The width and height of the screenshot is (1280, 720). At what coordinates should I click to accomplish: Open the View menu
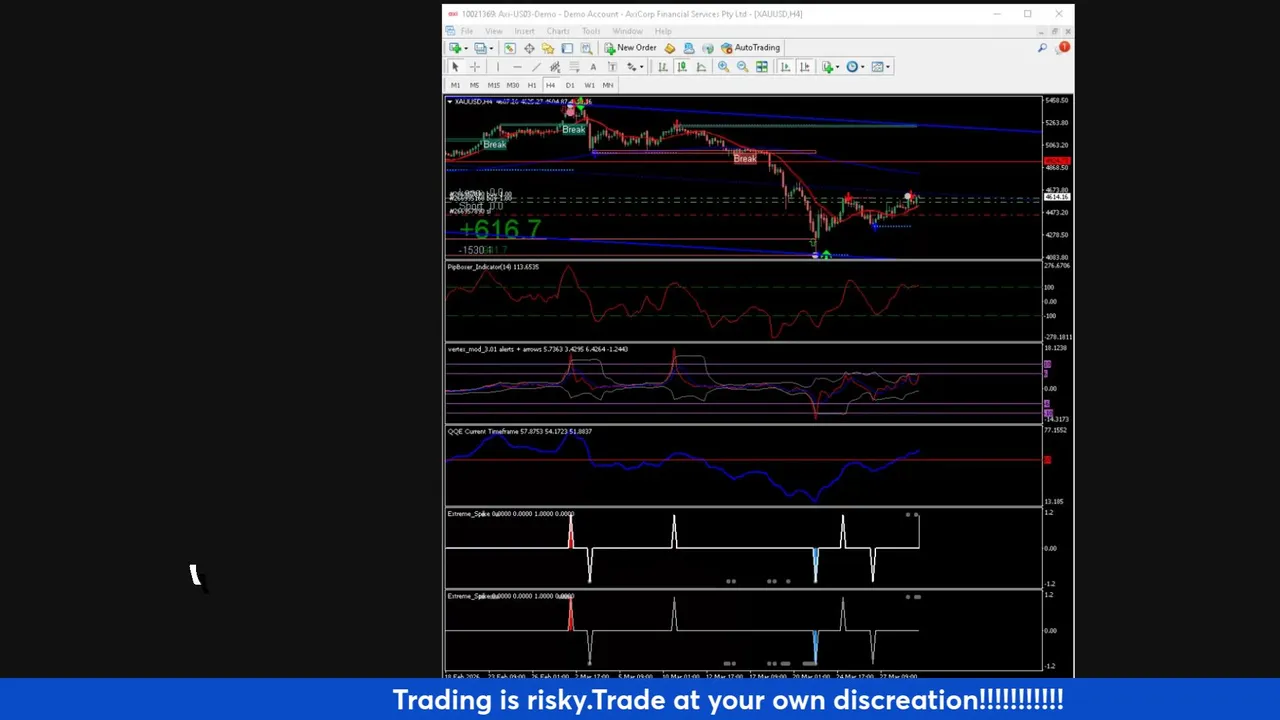pyautogui.click(x=494, y=31)
